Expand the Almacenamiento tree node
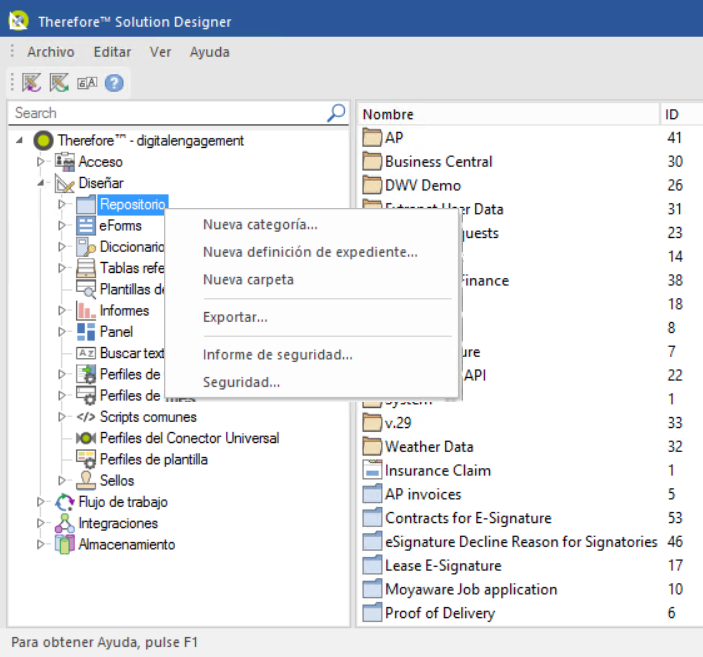The image size is (703, 657). (x=40, y=544)
